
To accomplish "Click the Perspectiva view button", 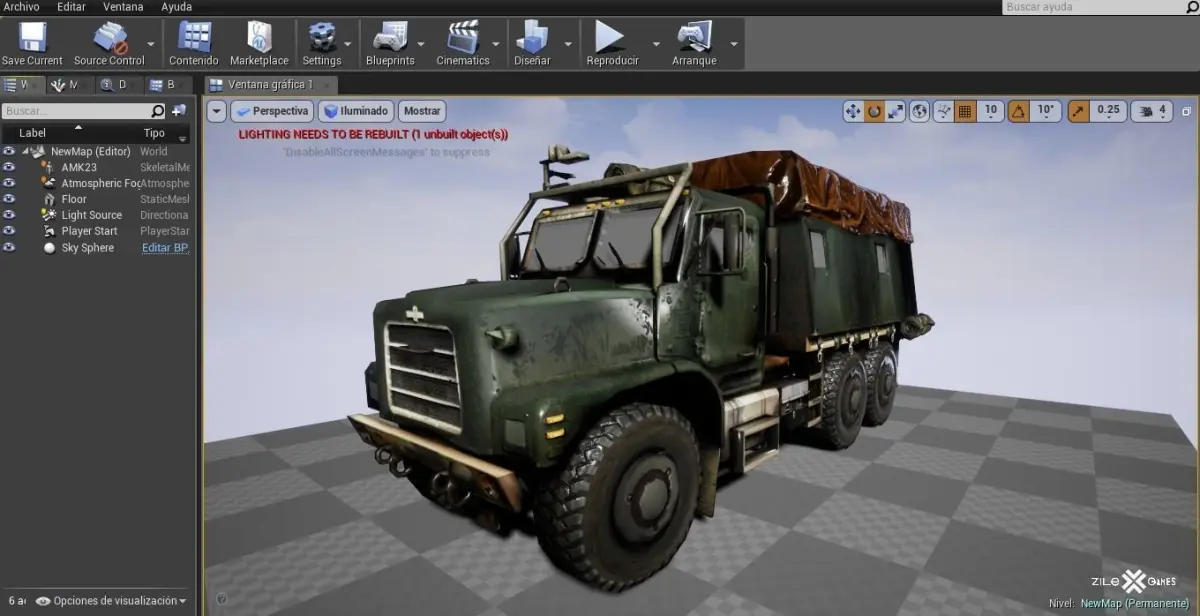I will point(272,111).
